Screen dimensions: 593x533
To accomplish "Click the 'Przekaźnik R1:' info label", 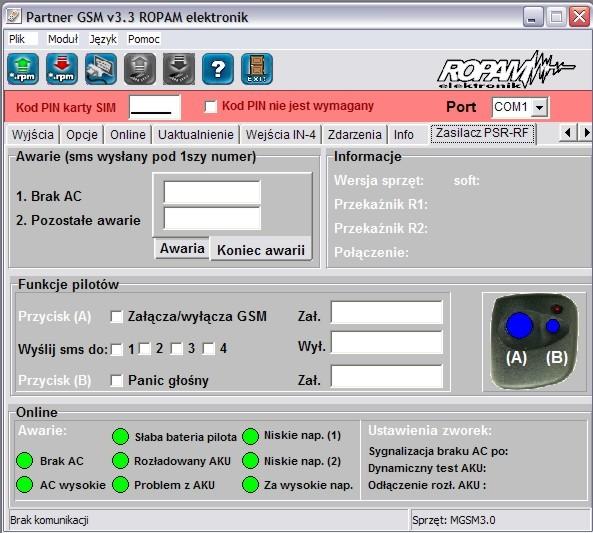I will coord(381,205).
